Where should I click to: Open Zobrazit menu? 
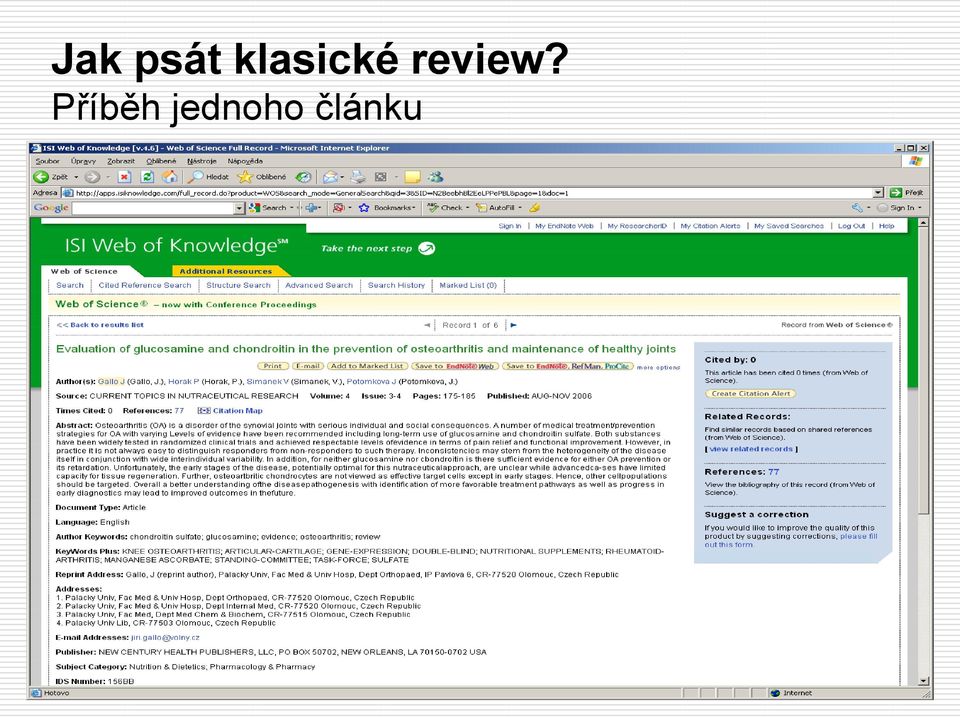coord(121,161)
